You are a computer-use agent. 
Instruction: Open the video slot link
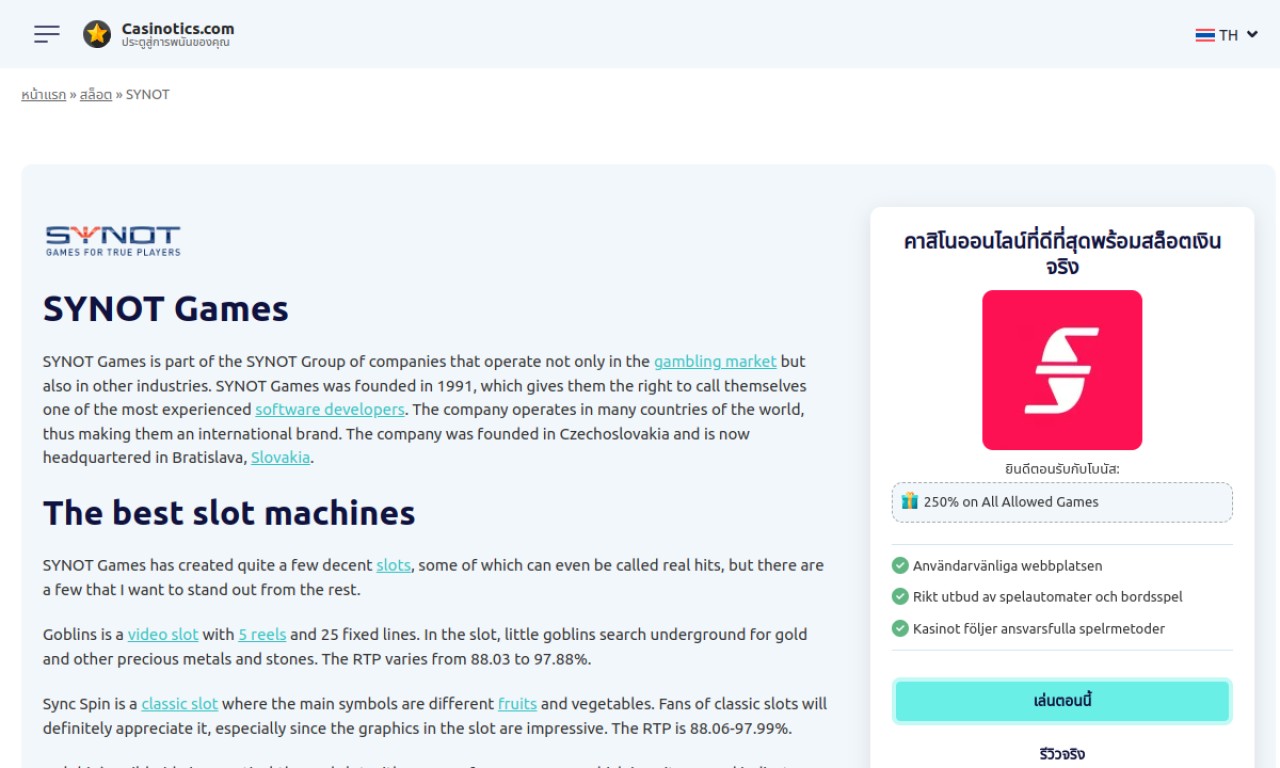tap(163, 634)
